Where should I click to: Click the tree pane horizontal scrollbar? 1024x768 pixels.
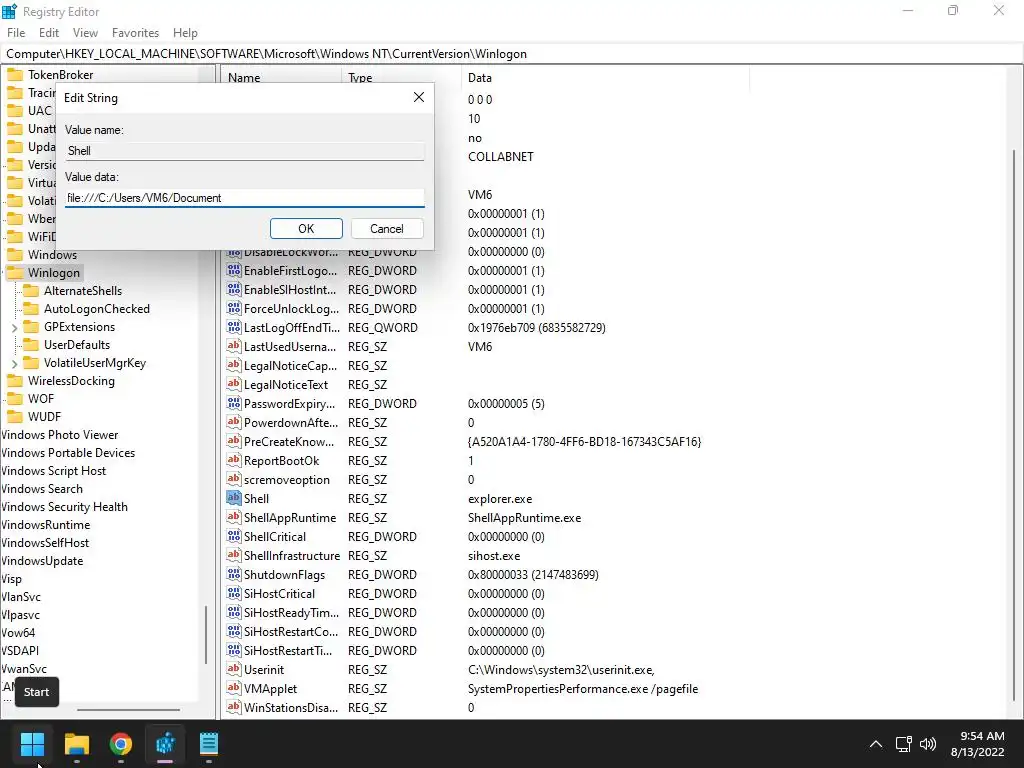point(128,709)
